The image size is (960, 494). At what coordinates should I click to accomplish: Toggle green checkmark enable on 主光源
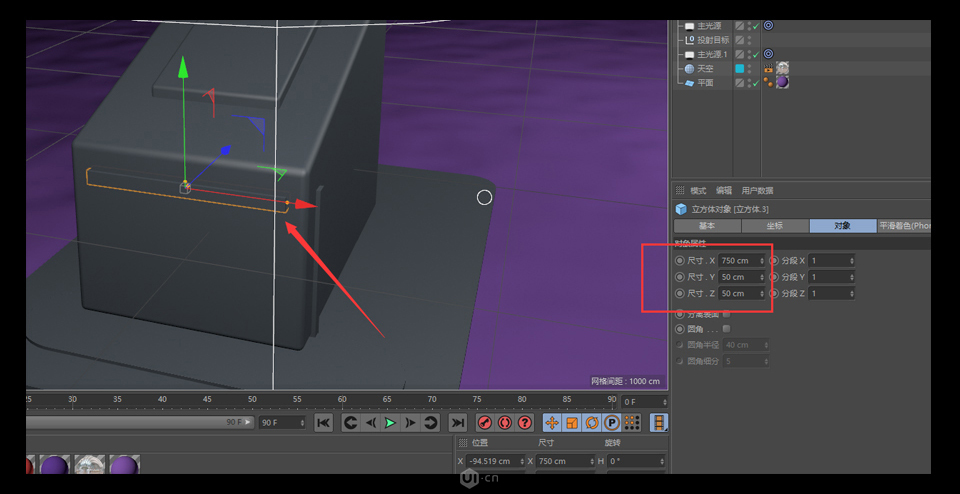(756, 26)
